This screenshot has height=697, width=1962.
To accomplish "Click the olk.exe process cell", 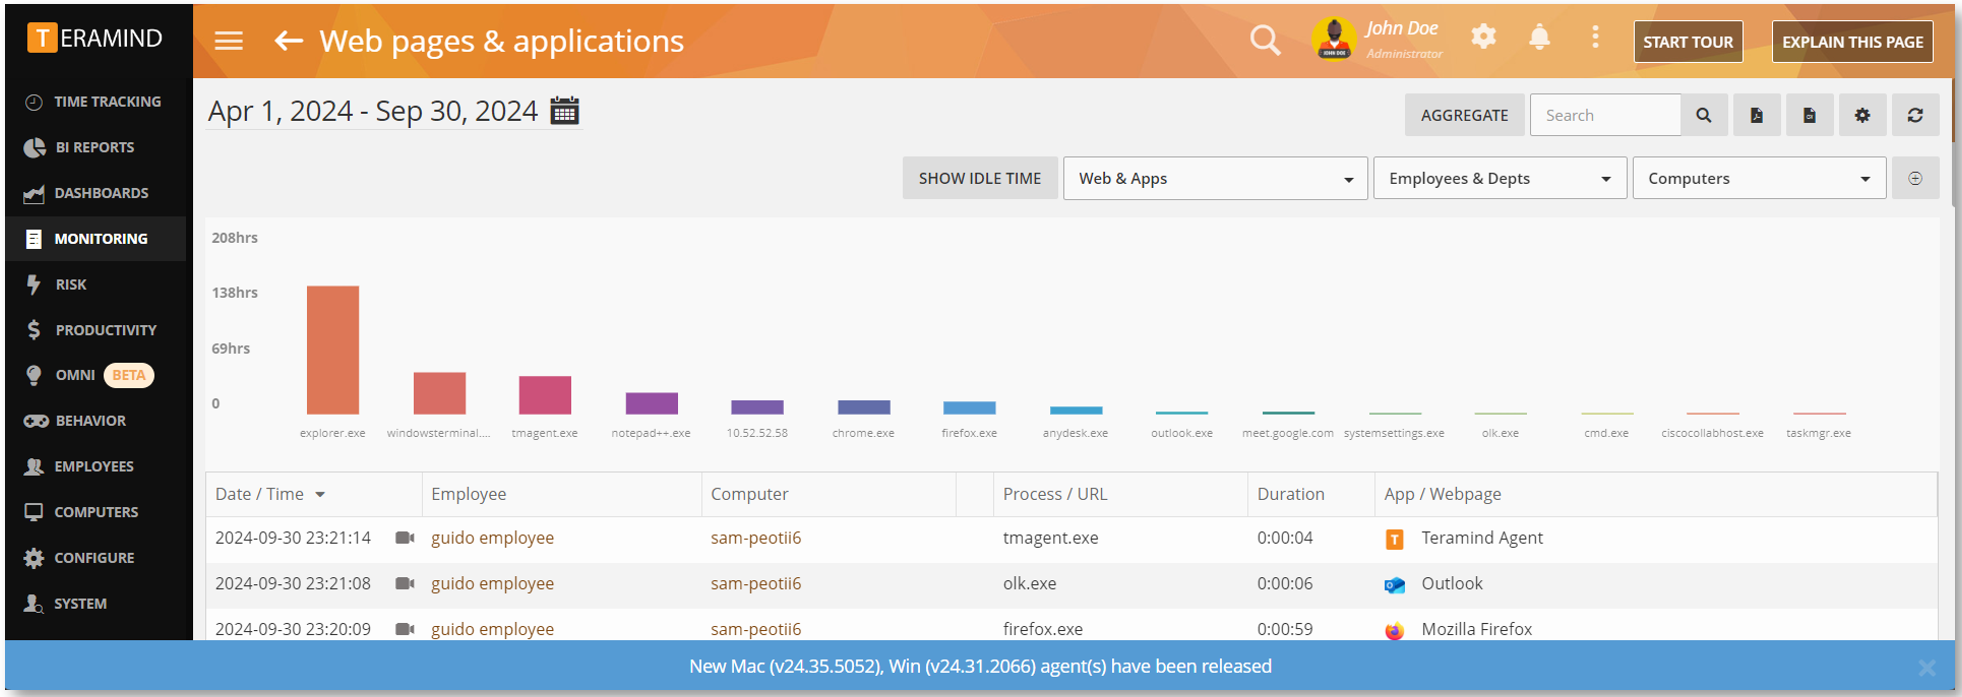I will click(1030, 584).
